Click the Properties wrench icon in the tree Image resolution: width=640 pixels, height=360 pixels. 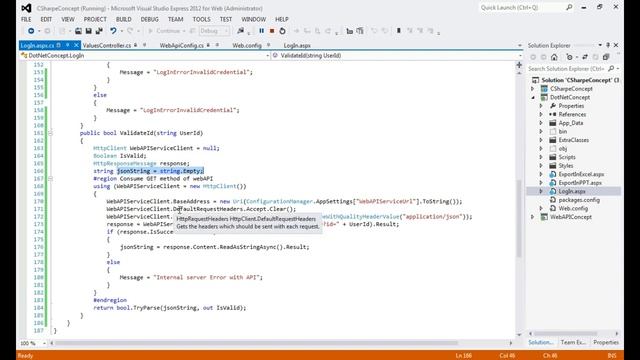click(553, 106)
